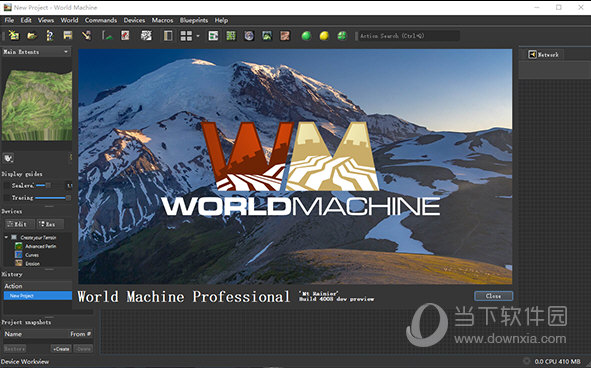Click the red document toolbar icon
The image size is (591, 368).
(x=125, y=35)
